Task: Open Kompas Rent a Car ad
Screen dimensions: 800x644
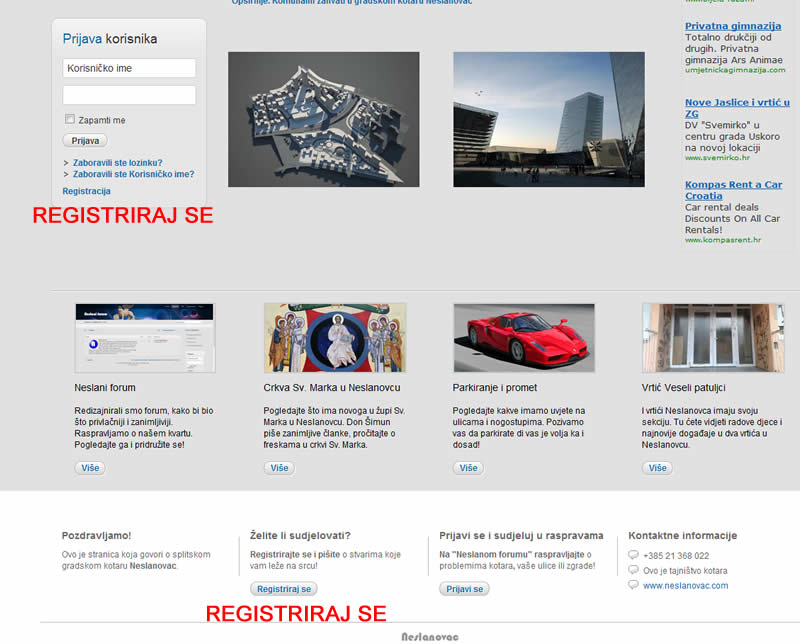Action: (x=733, y=190)
